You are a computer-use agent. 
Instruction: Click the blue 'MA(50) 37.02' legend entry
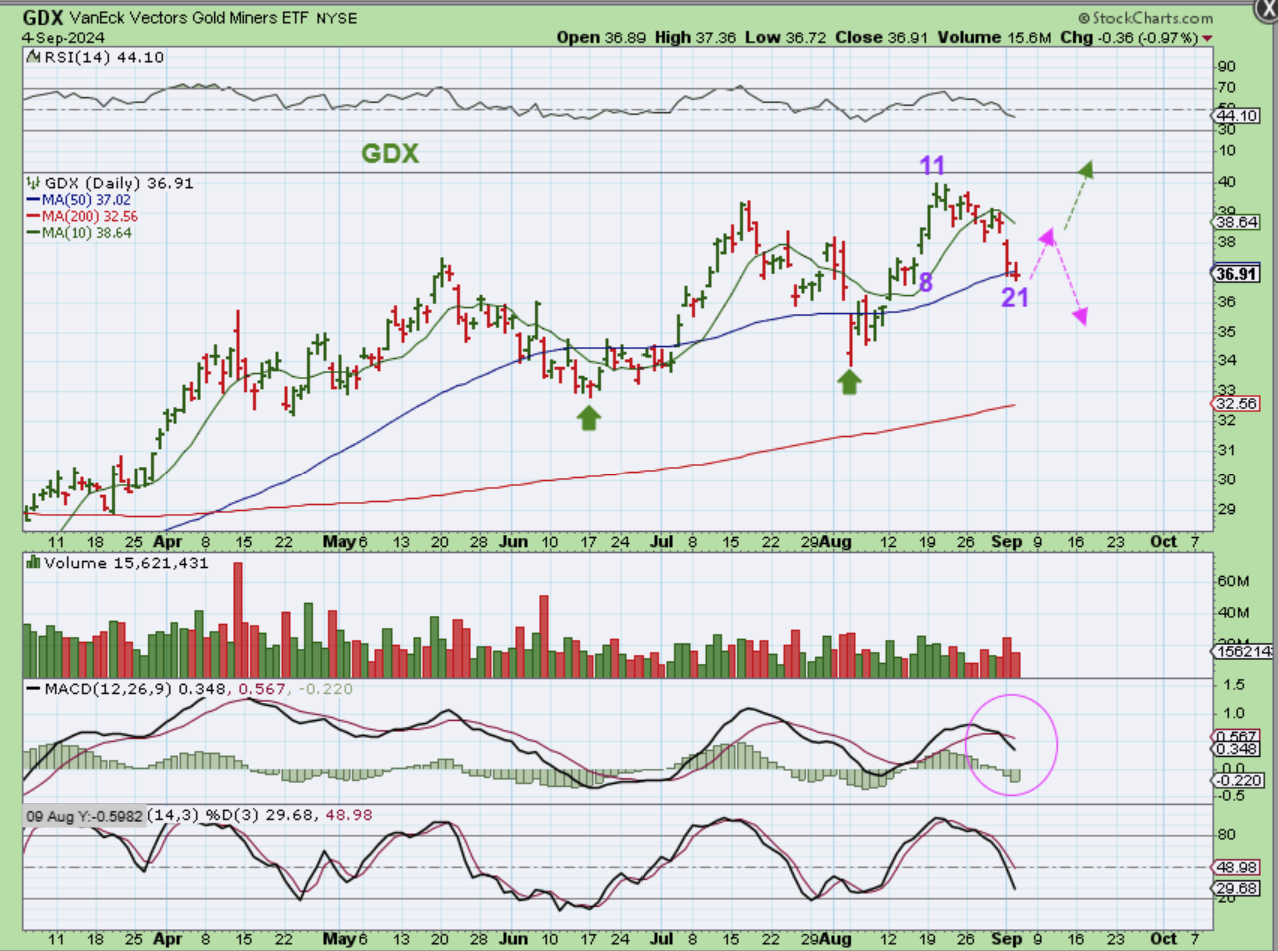pos(88,200)
